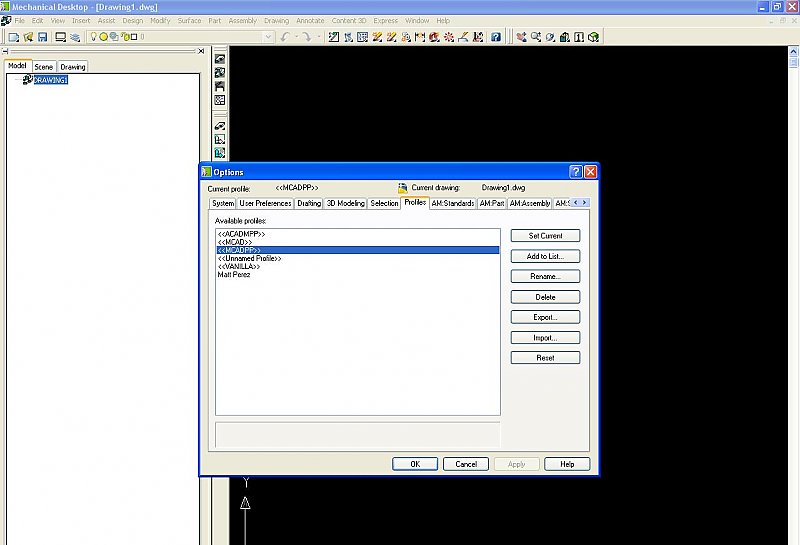
Task: Click the Options dialog help question button
Action: point(576,172)
